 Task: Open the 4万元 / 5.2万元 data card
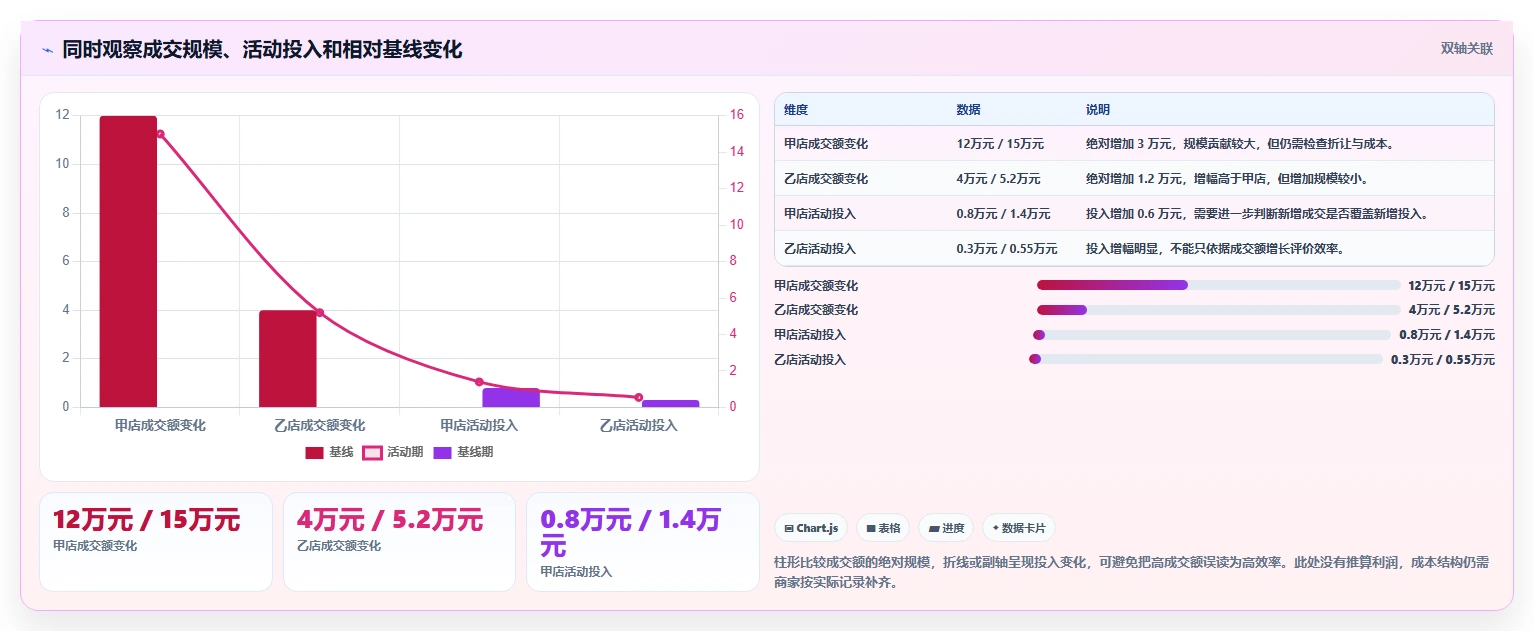[399, 542]
